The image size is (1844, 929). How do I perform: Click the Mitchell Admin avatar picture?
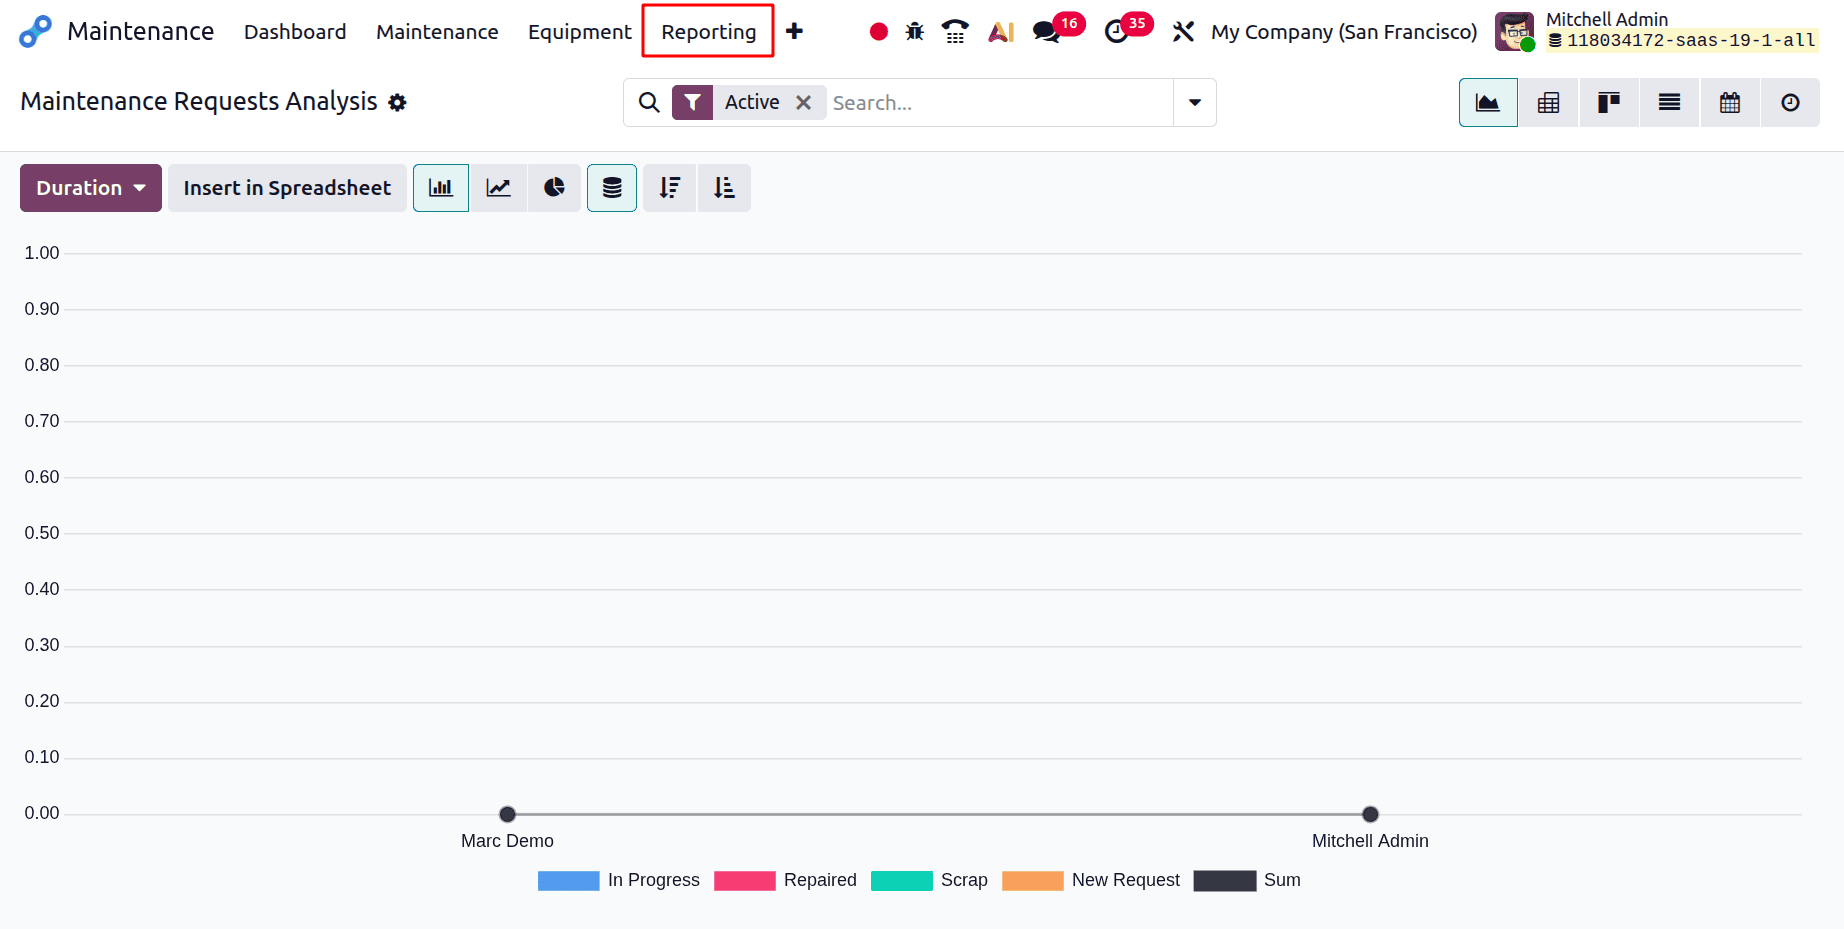coord(1514,31)
